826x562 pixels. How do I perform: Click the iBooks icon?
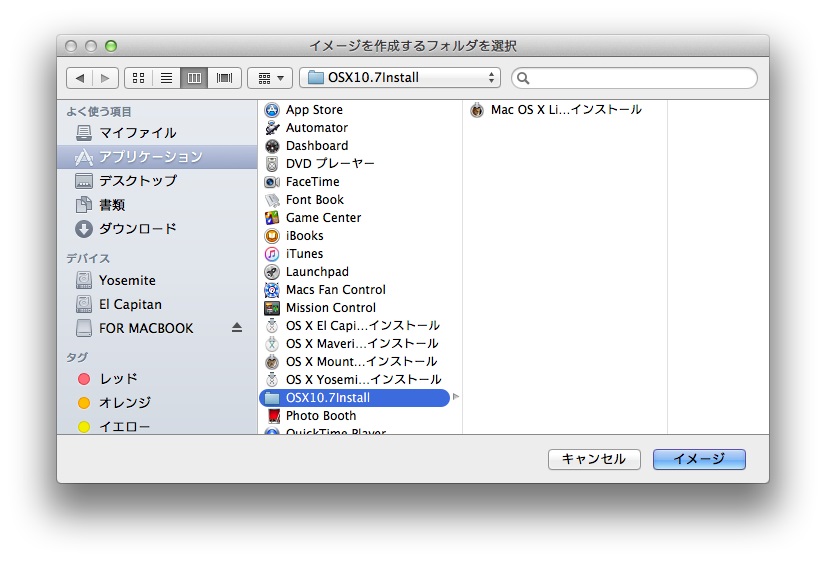272,236
